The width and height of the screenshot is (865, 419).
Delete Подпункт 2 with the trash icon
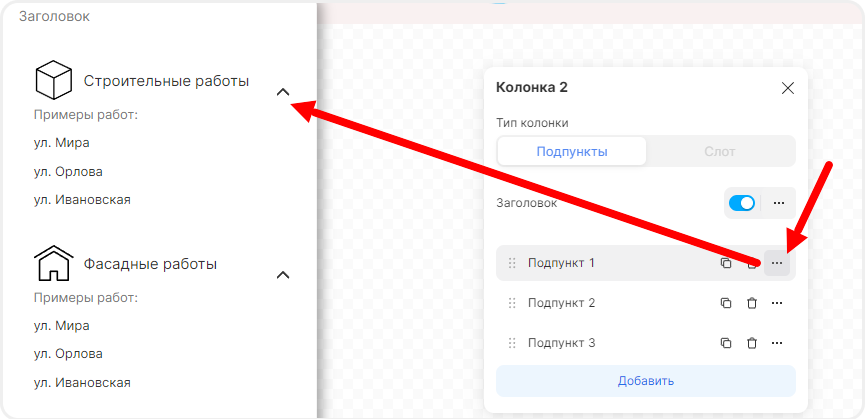(x=751, y=303)
